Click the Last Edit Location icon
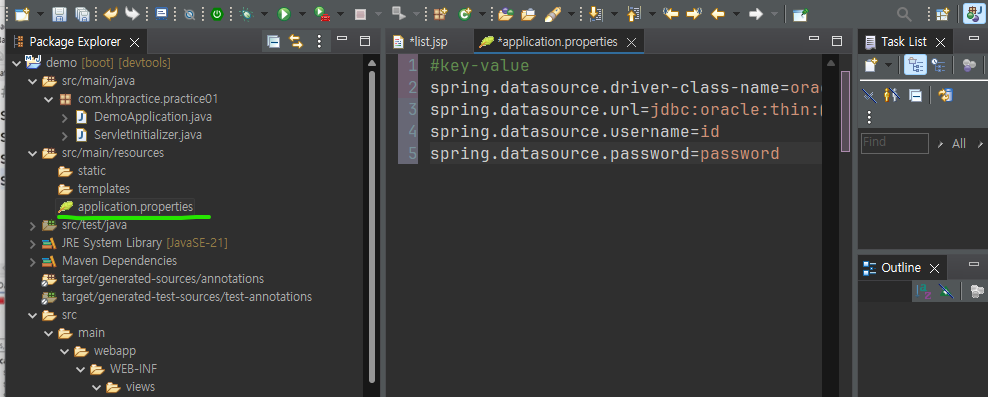This screenshot has width=988, height=397. tap(670, 14)
